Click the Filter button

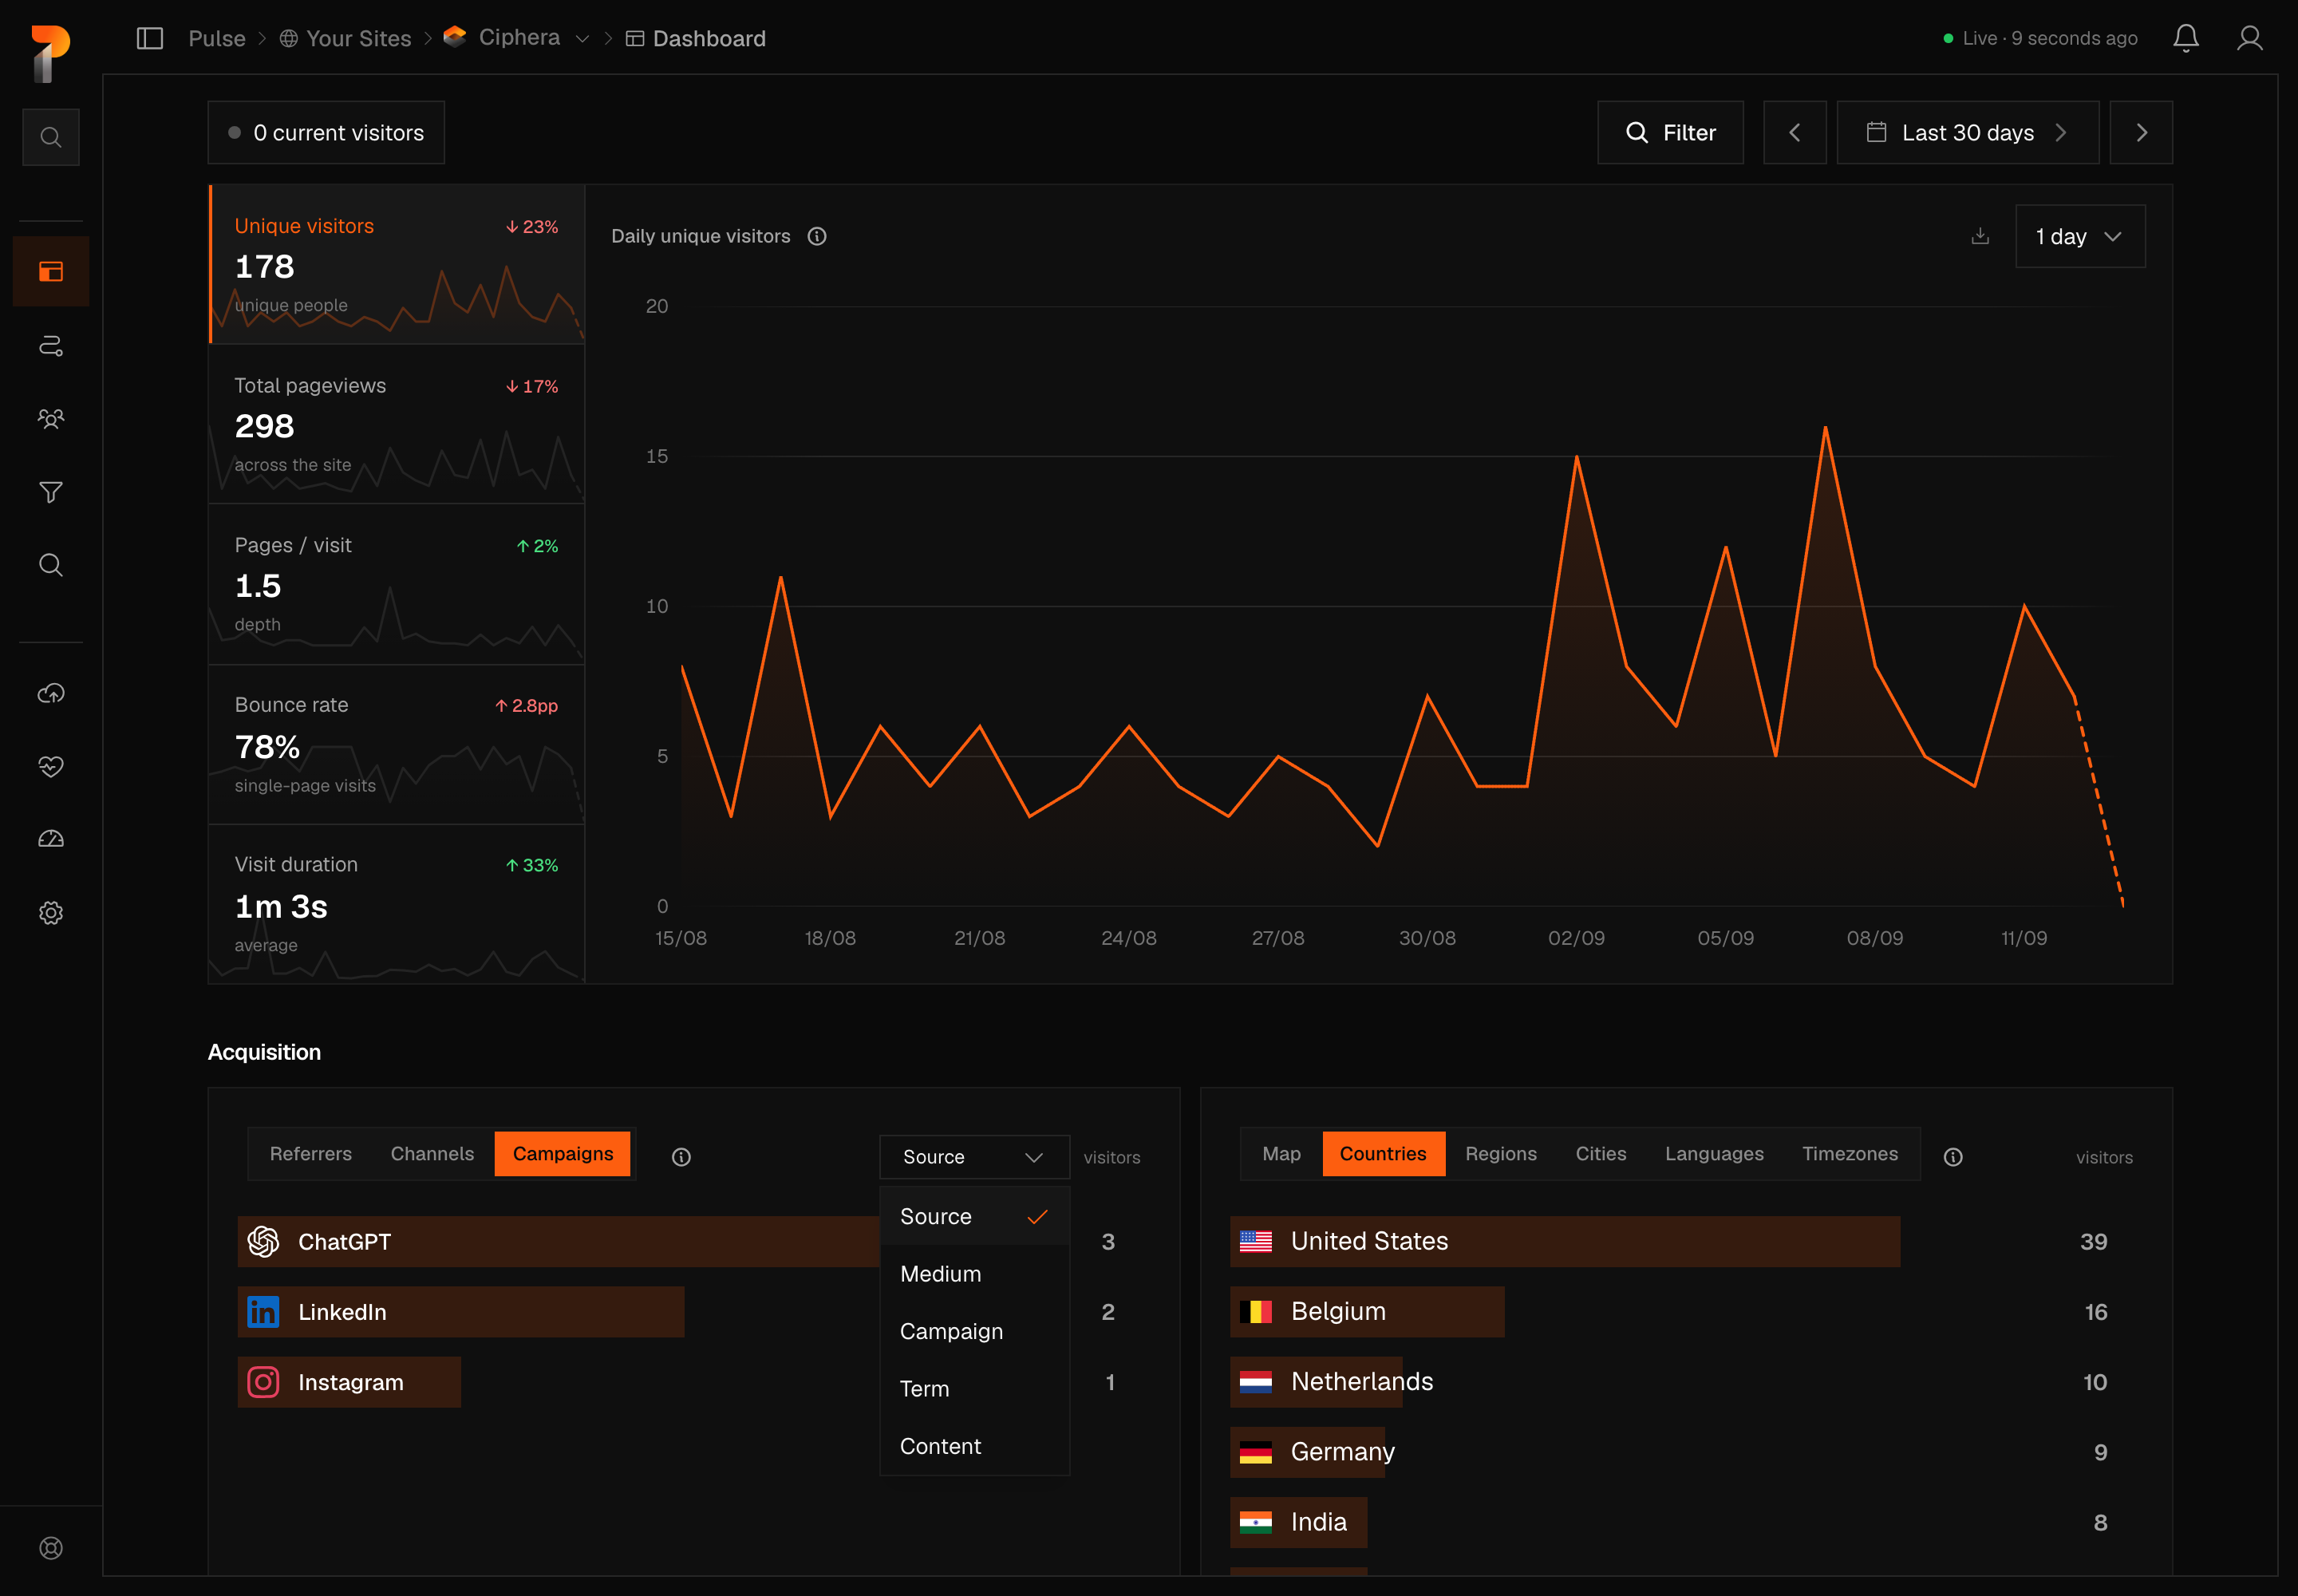click(1670, 132)
